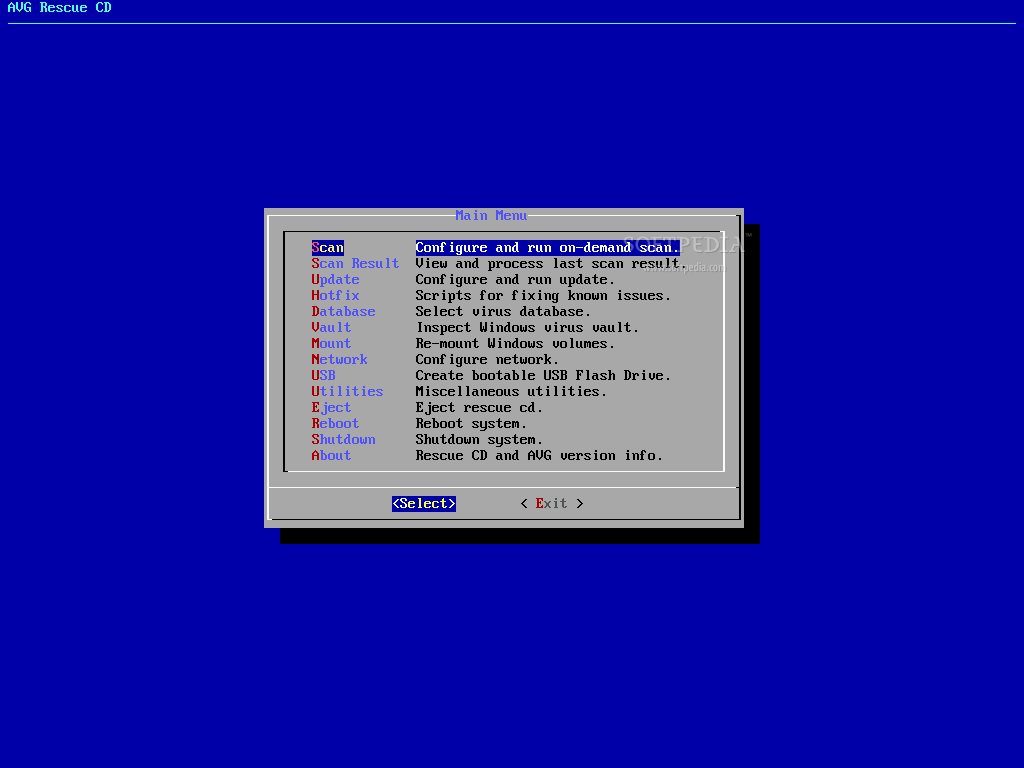Open the About menu entry

coord(331,455)
